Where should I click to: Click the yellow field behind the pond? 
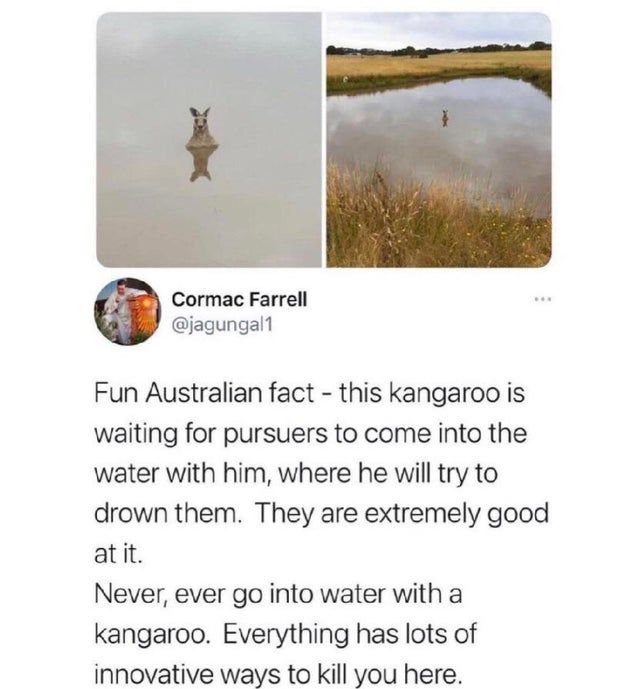[x=439, y=64]
